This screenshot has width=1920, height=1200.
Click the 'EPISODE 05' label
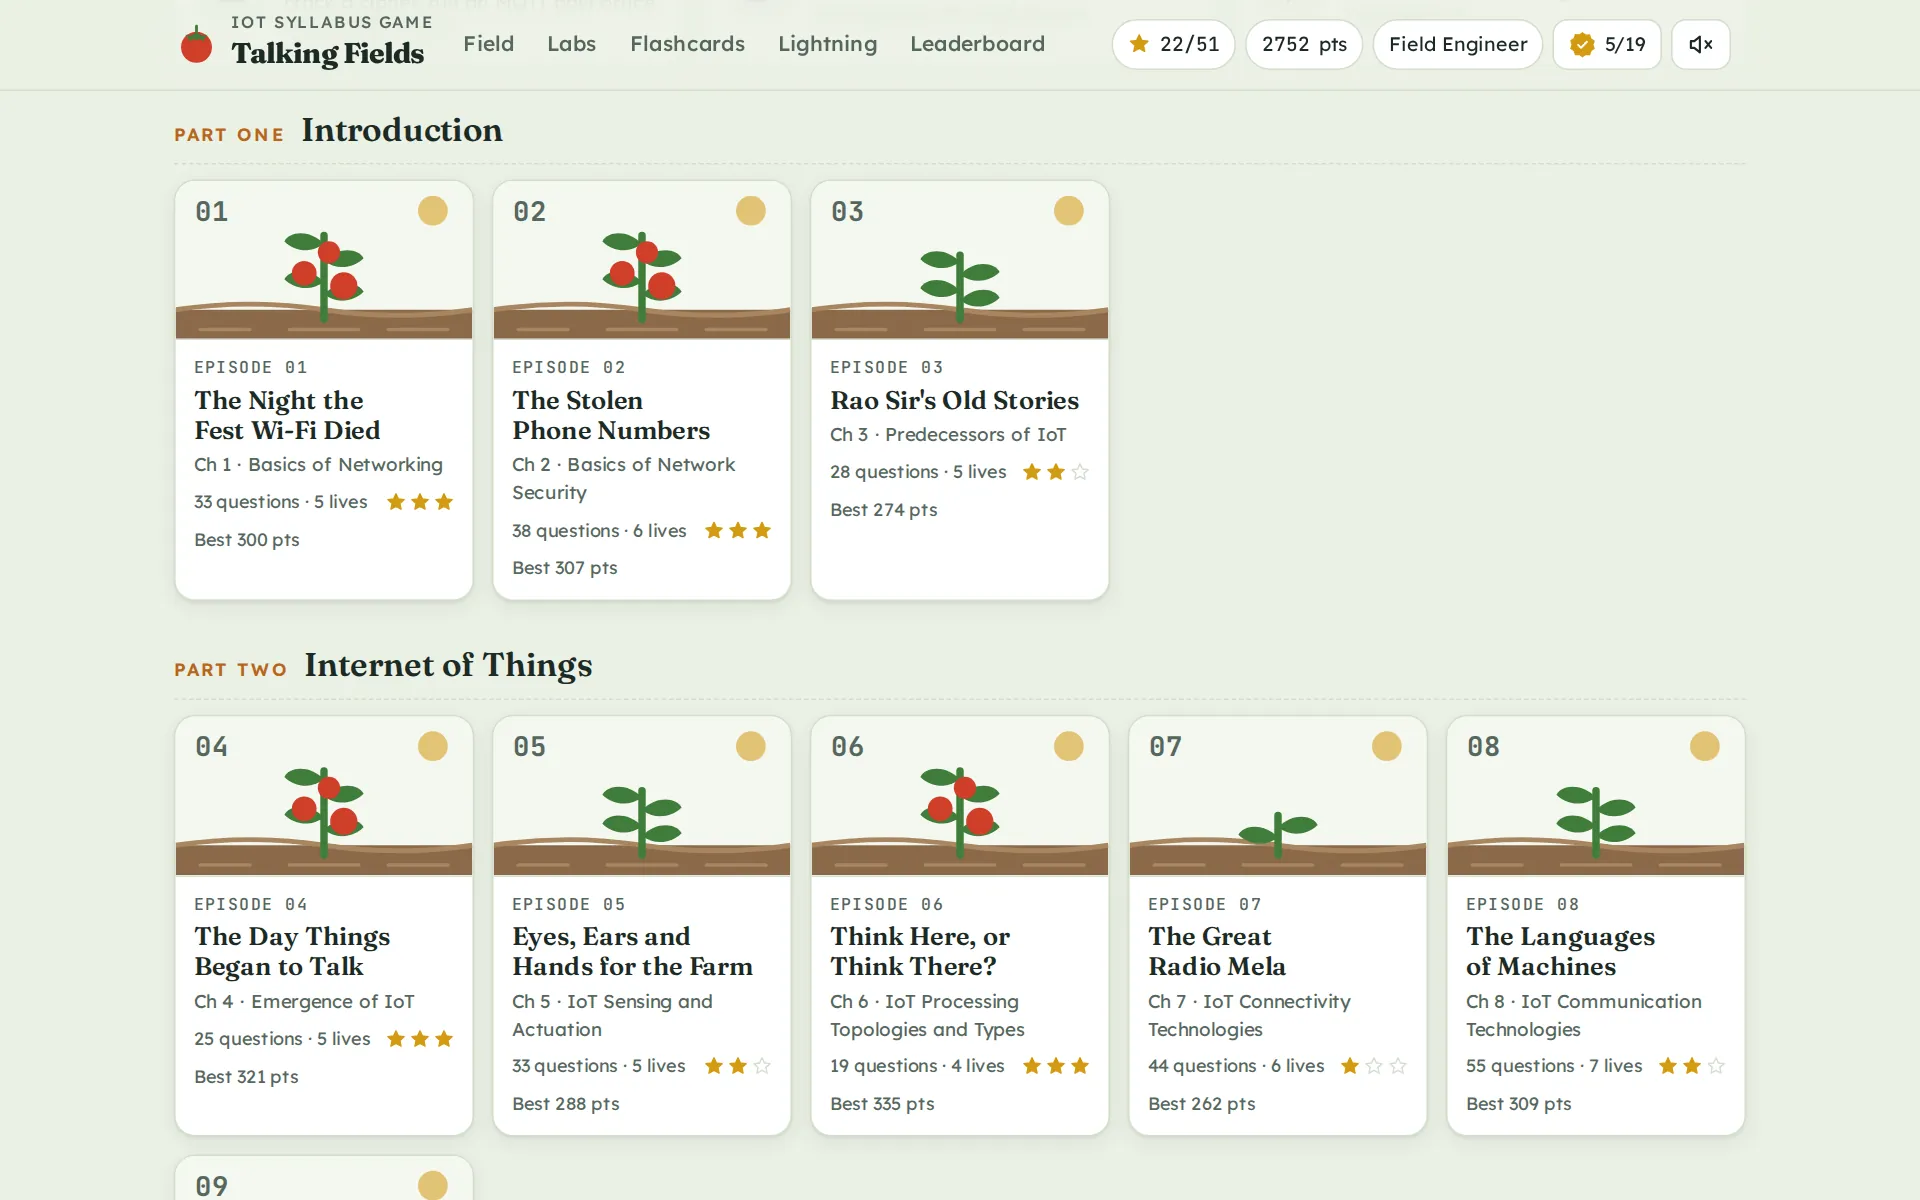click(569, 904)
